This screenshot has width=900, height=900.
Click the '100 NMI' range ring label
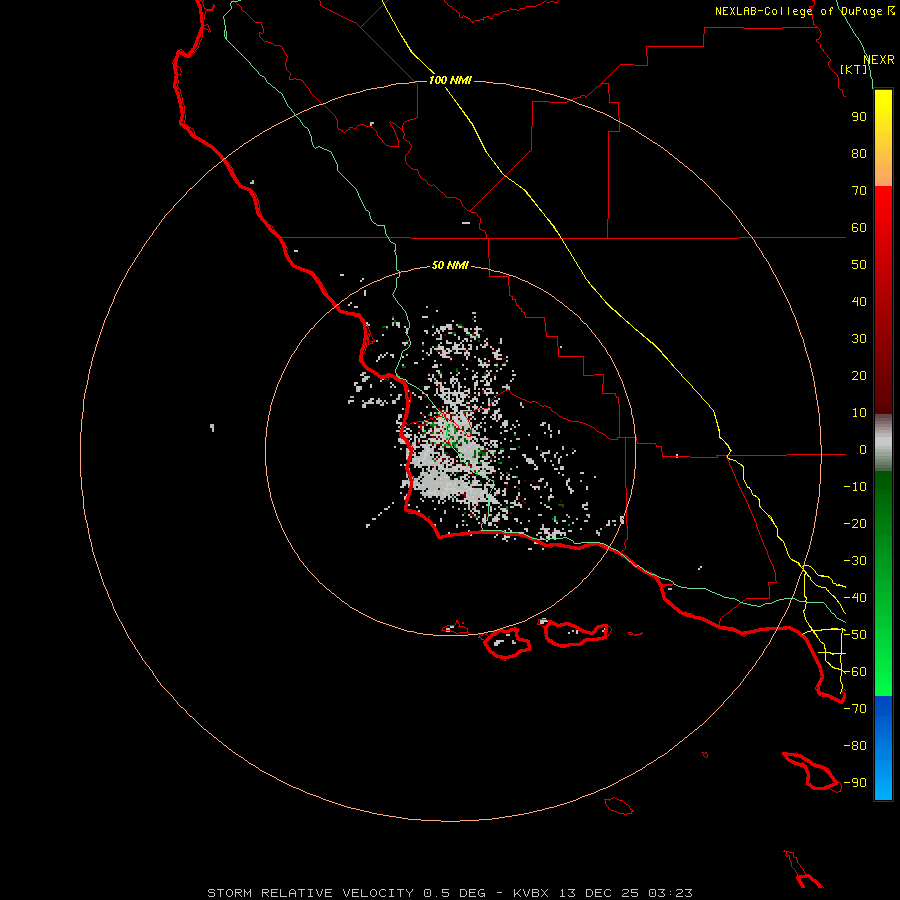(450, 80)
